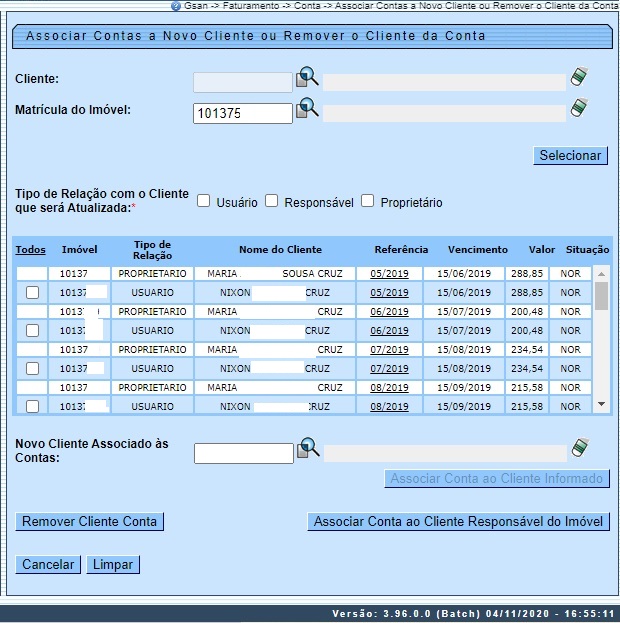This screenshot has height=623, width=620.
Task: Click the table scrollbar up arrow
Action: 601,273
